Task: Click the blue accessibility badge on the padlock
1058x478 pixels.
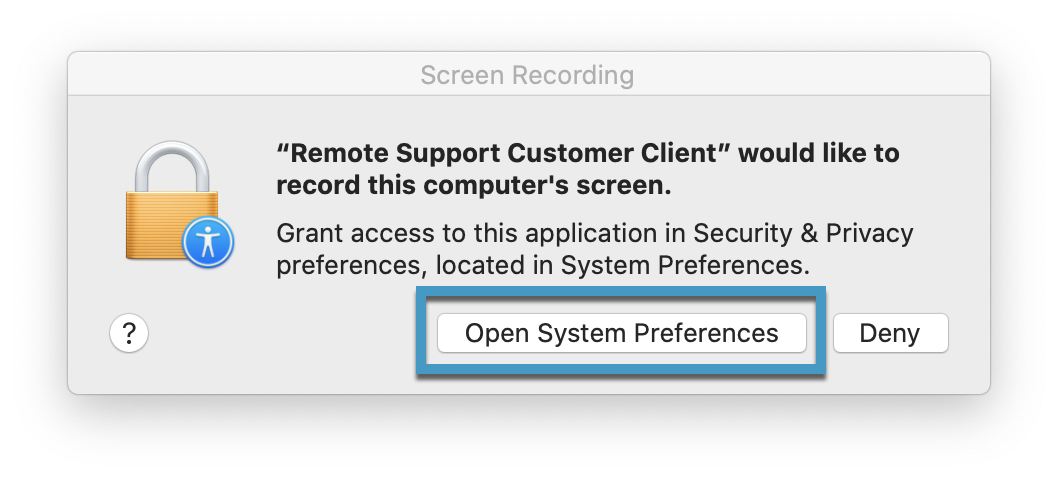Action: point(209,243)
